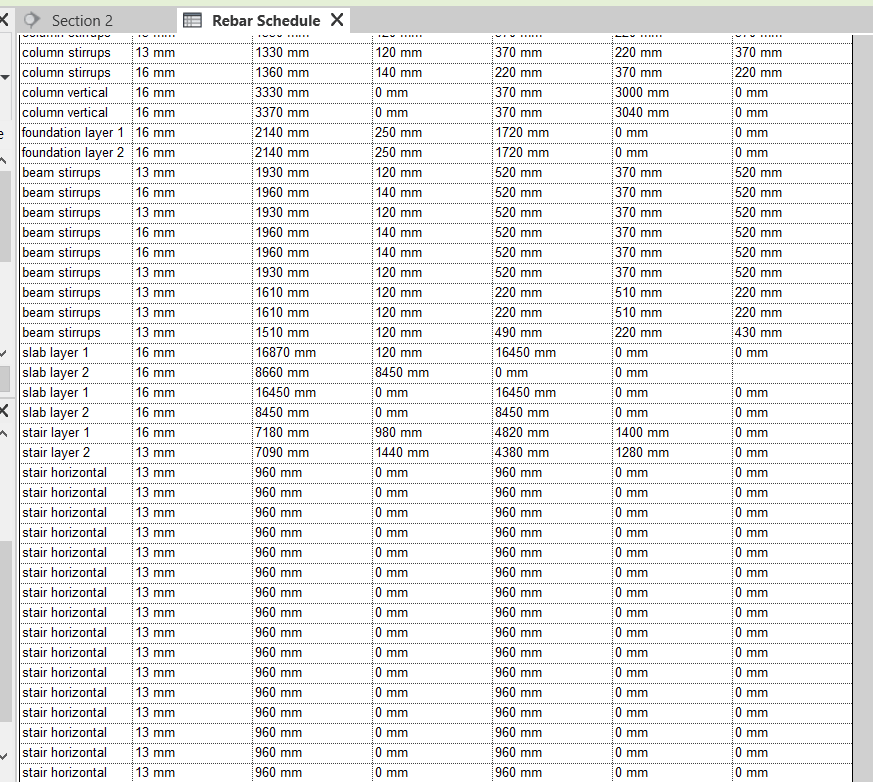Select the foundation layer 1 cell
The image size is (873, 782).
tap(74, 133)
